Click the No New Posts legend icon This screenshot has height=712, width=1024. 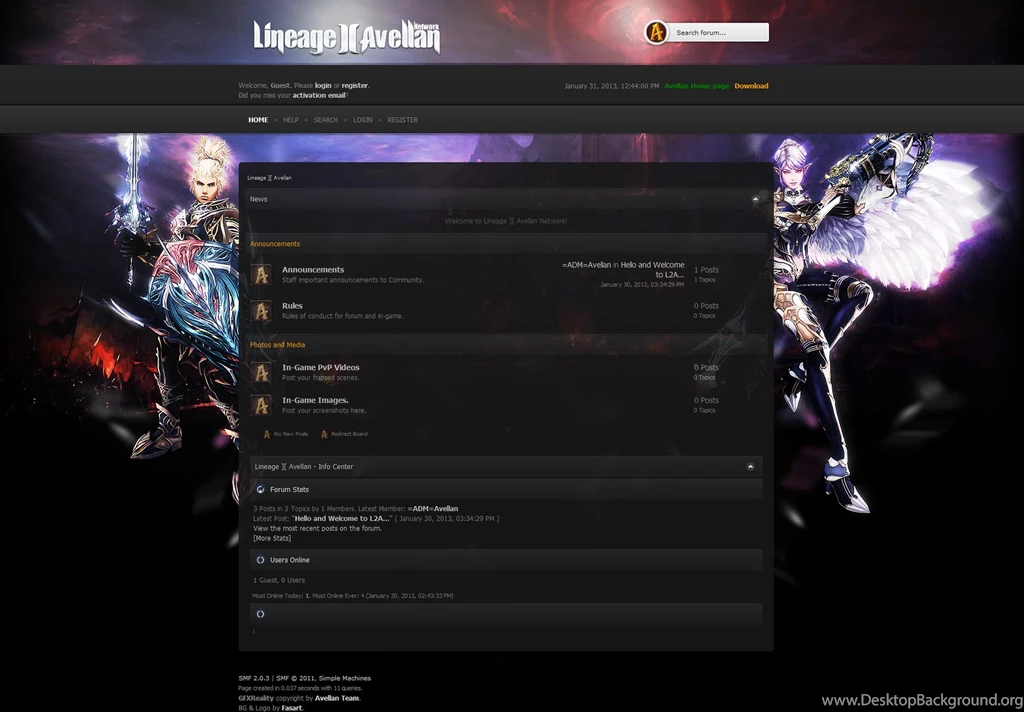(x=266, y=434)
